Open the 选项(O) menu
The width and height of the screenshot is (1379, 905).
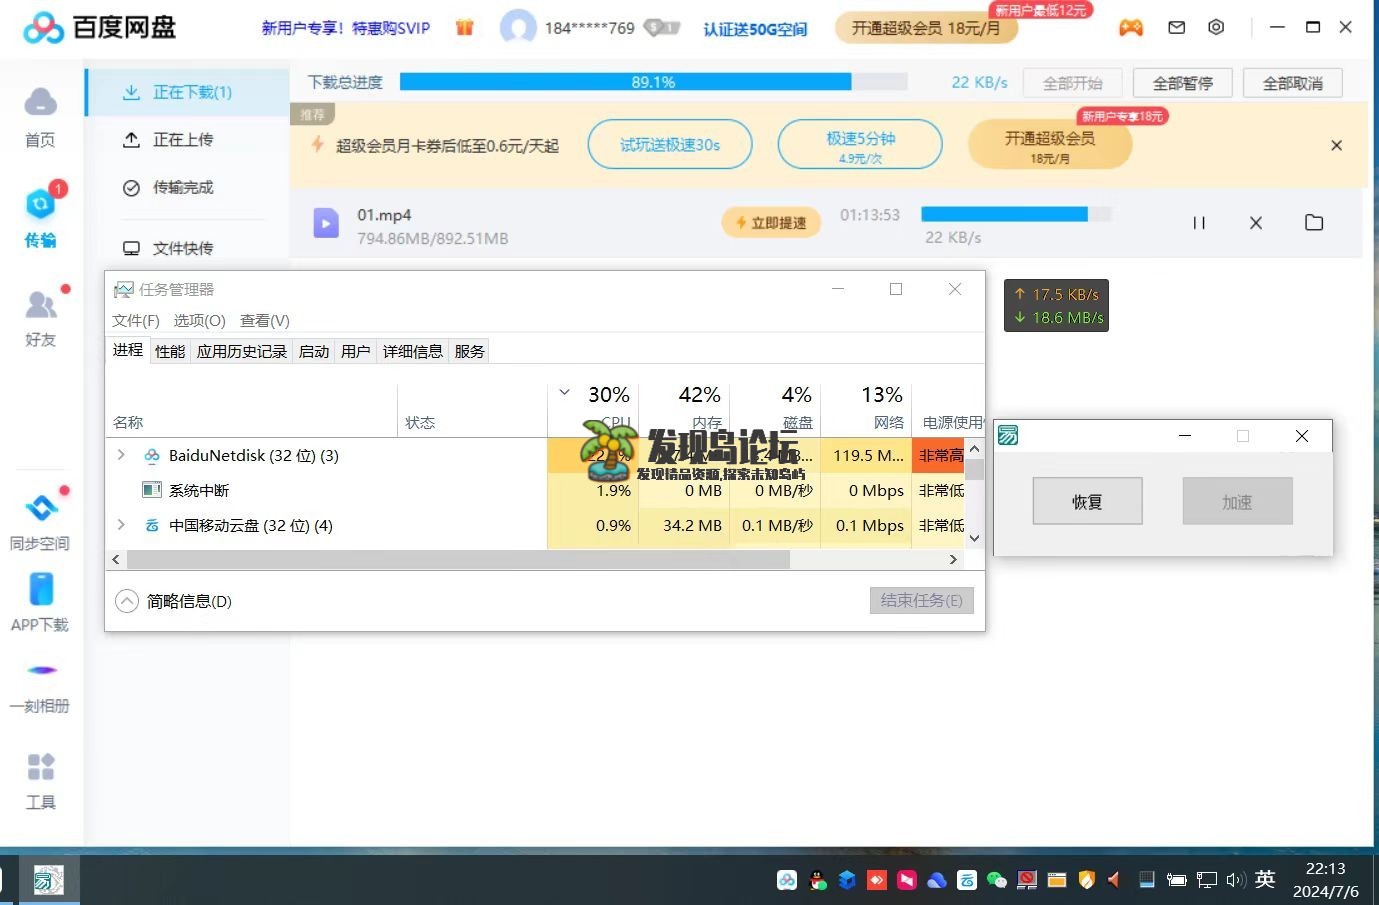(x=199, y=321)
